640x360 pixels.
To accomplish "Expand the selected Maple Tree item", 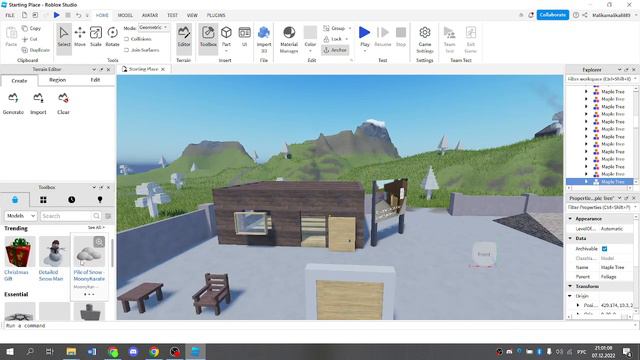I will (x=587, y=181).
